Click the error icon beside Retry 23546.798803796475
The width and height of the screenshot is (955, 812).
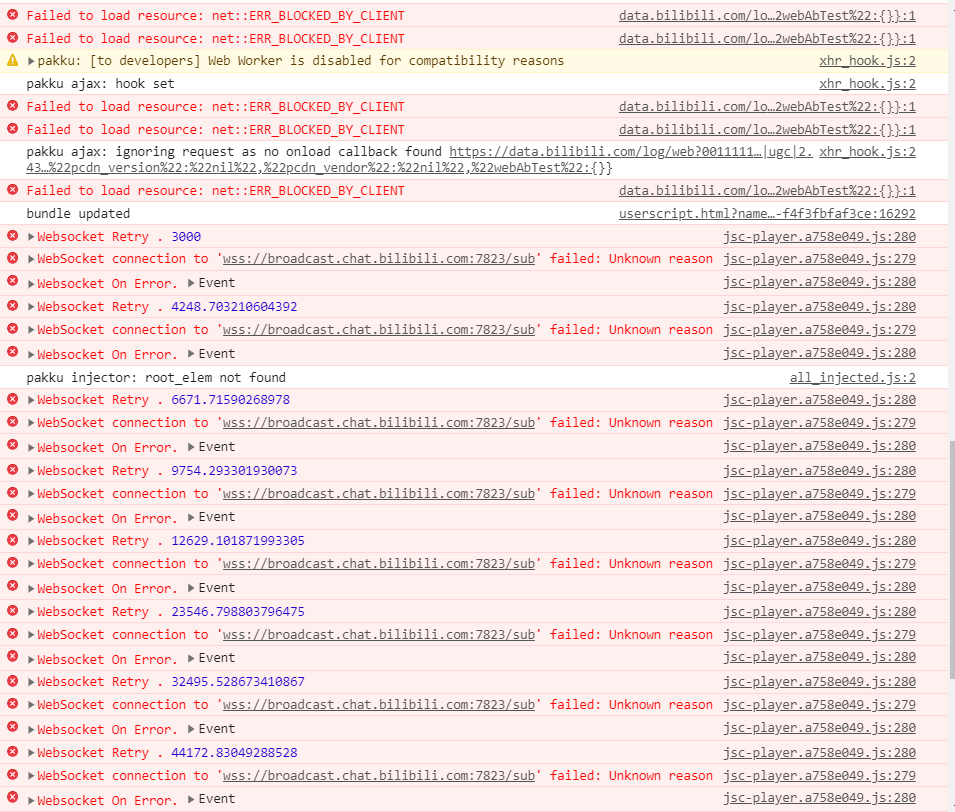(x=12, y=610)
